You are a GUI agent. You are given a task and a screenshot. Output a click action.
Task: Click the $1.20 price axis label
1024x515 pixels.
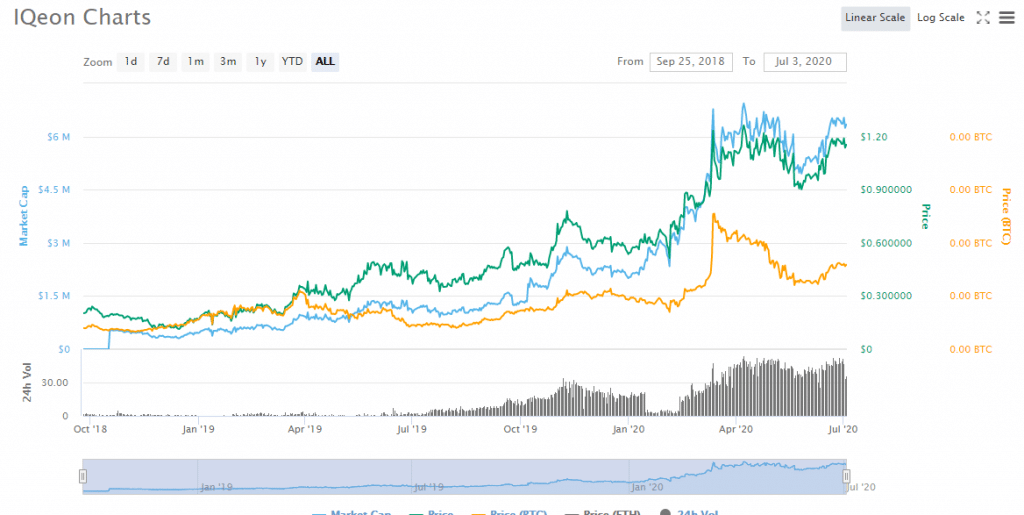coord(874,136)
